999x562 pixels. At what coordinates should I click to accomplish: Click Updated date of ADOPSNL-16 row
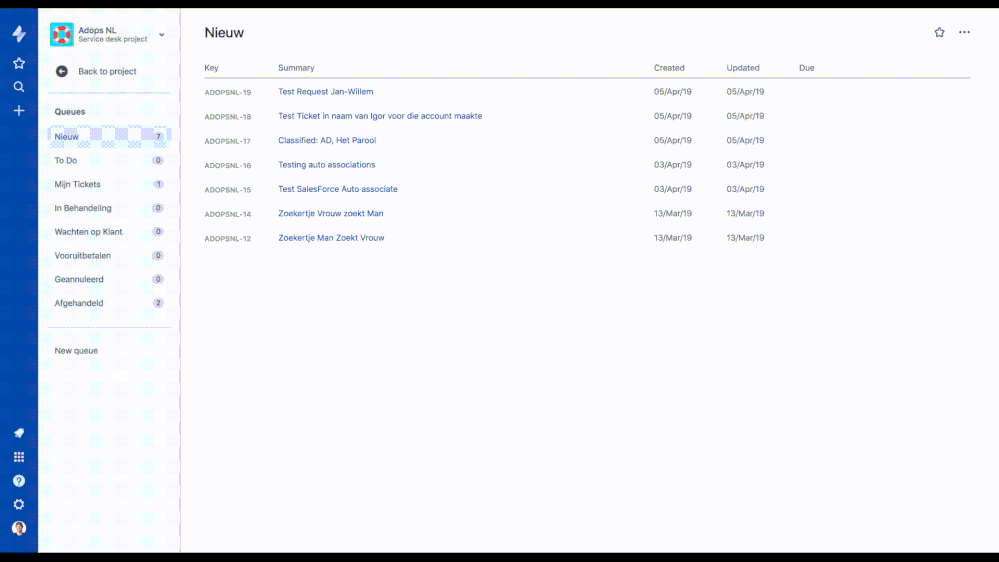pos(745,164)
